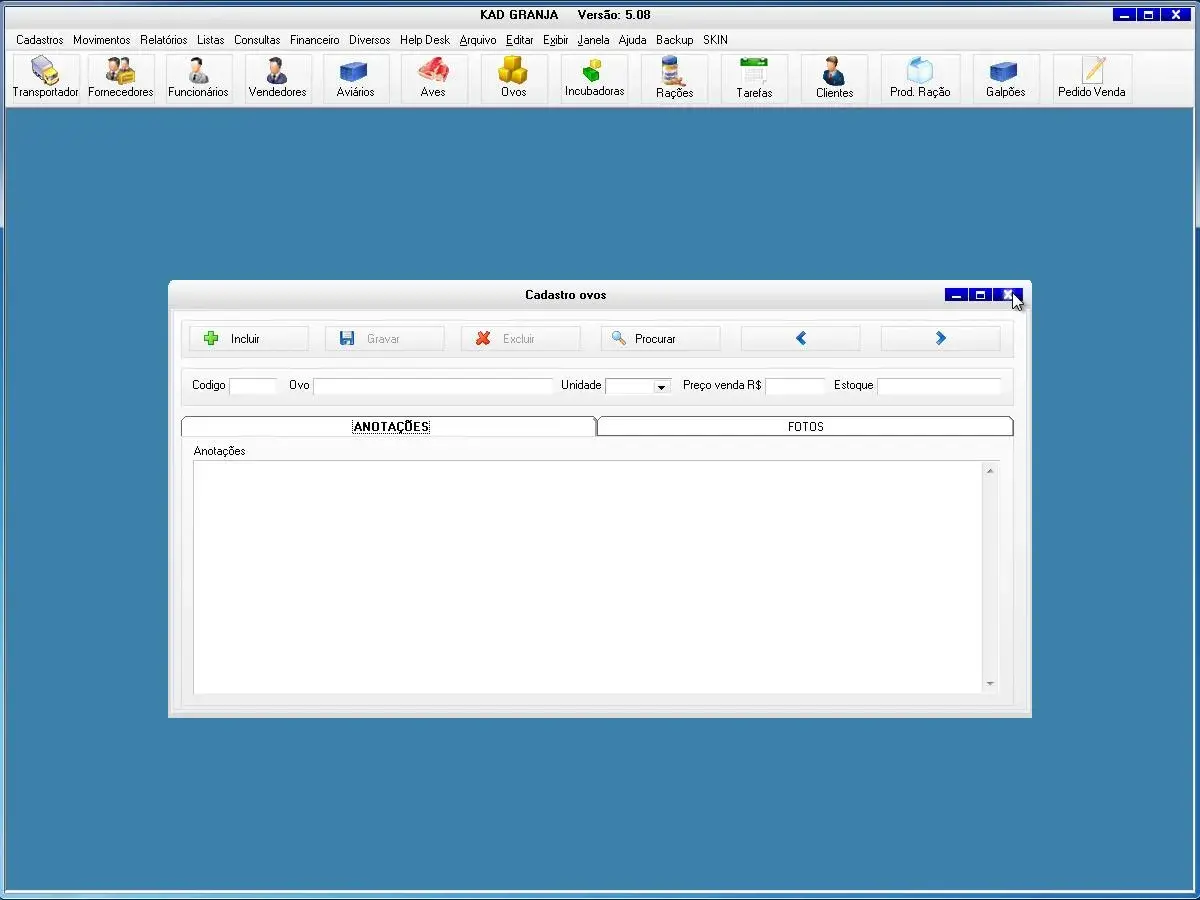
Task: Click into the Preço venda R$ field
Action: [795, 386]
